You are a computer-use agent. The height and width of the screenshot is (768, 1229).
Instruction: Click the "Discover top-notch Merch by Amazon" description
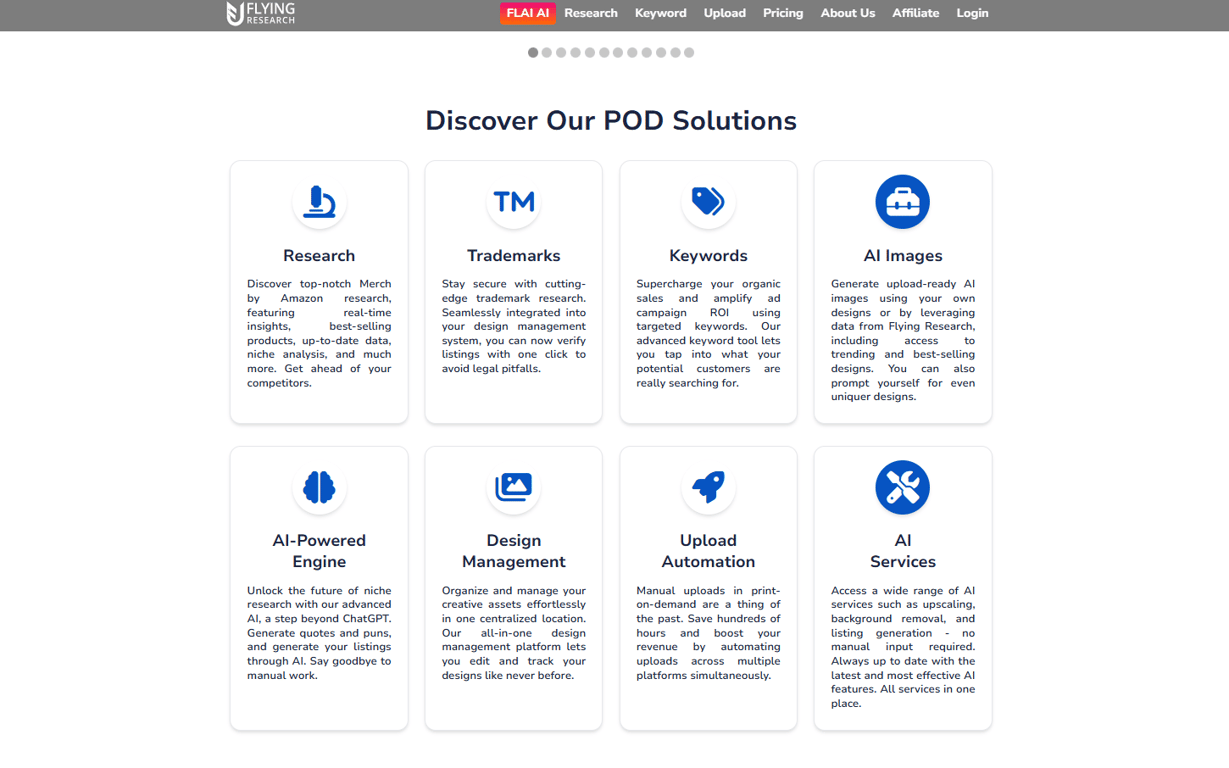tap(319, 333)
